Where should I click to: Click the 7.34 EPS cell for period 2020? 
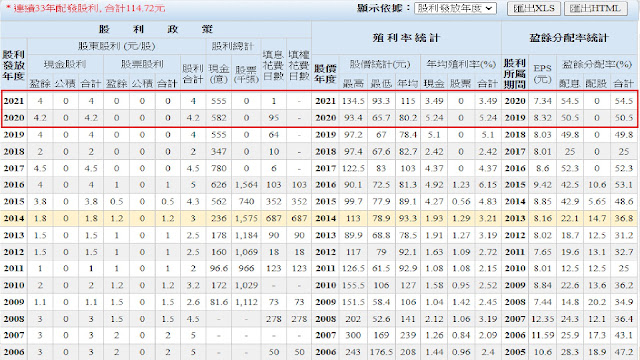click(542, 101)
